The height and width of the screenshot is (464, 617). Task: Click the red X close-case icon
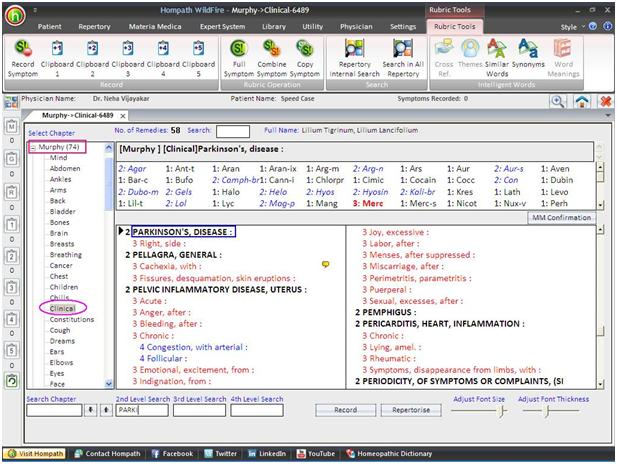point(606,102)
